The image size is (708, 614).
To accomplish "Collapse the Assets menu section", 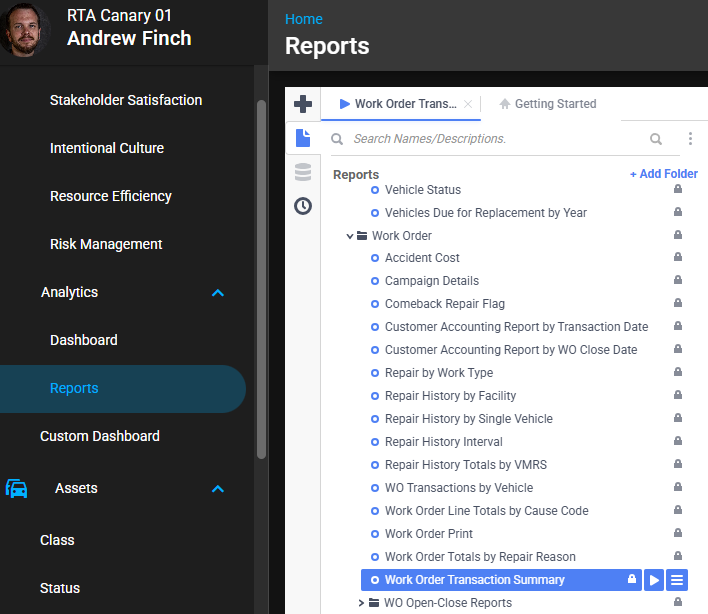I will point(218,489).
